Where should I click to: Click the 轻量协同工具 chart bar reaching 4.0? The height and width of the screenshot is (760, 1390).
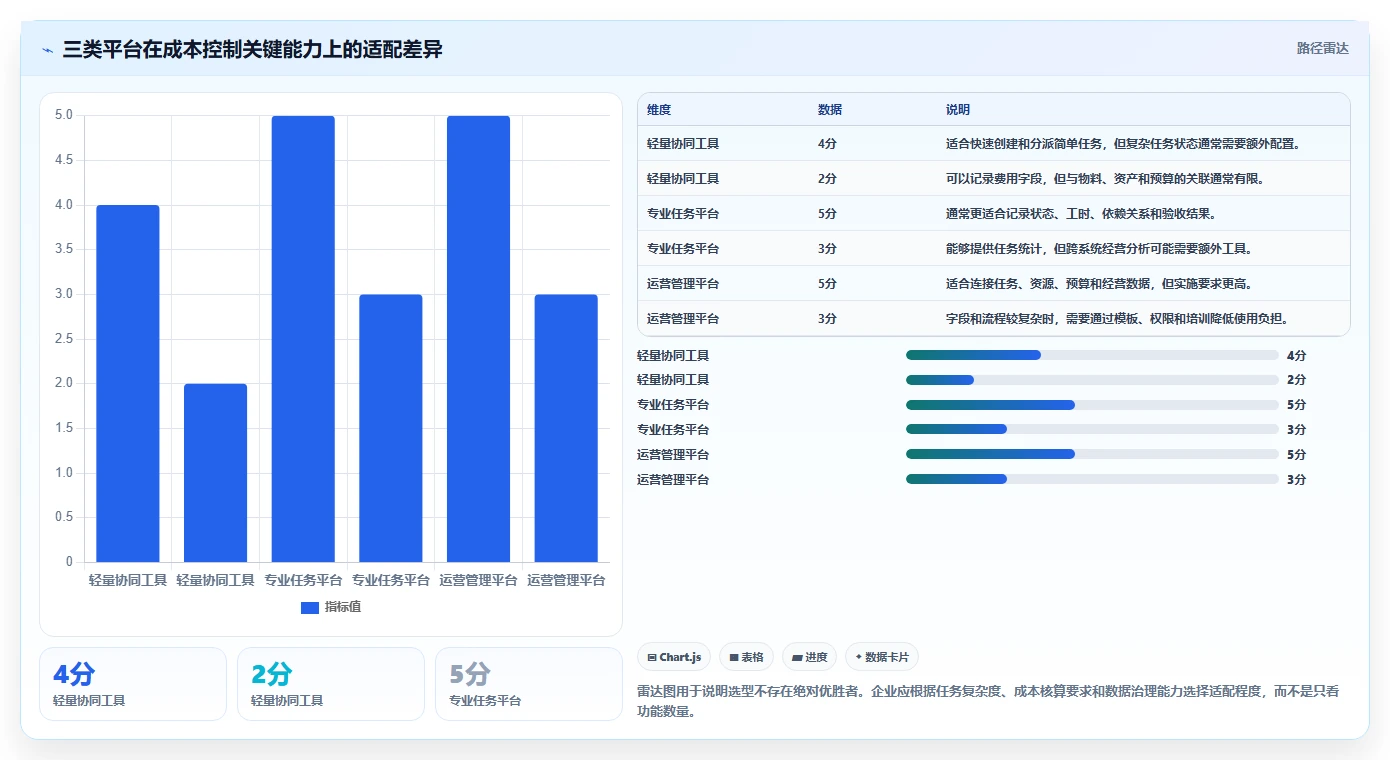[128, 383]
